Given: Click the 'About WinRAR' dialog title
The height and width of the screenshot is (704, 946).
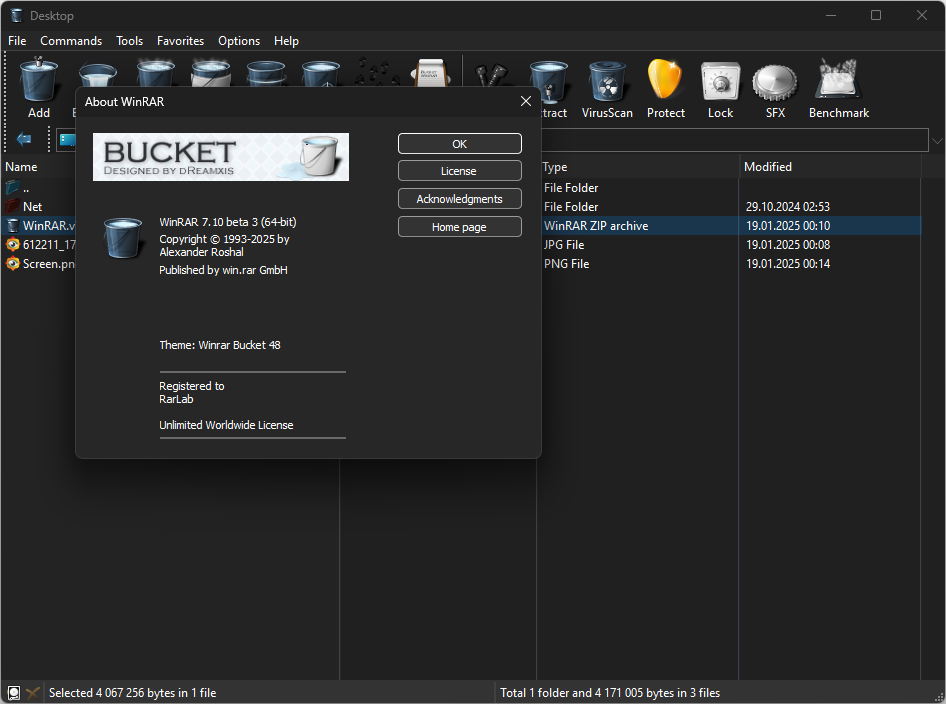Looking at the screenshot, I should [124, 101].
